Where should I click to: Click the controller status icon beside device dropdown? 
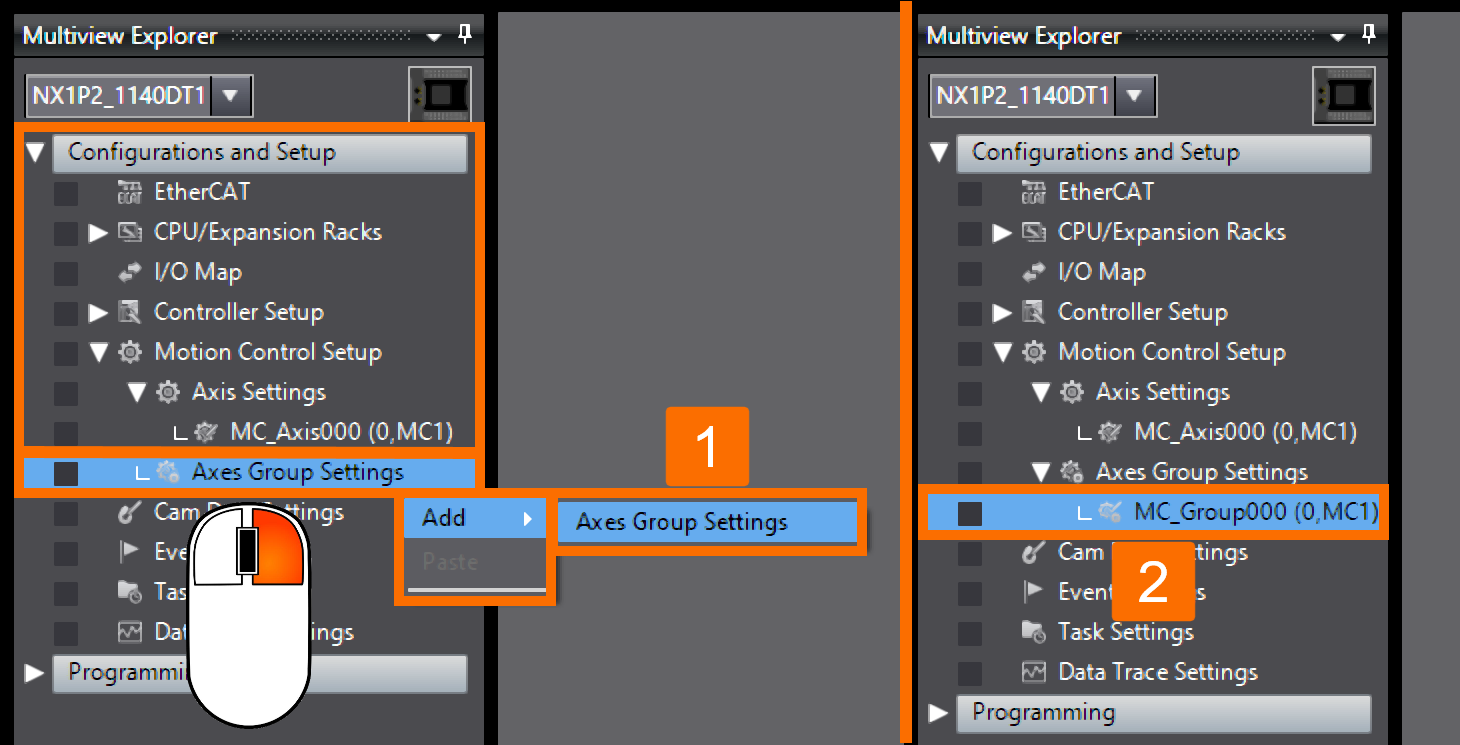coord(440,93)
